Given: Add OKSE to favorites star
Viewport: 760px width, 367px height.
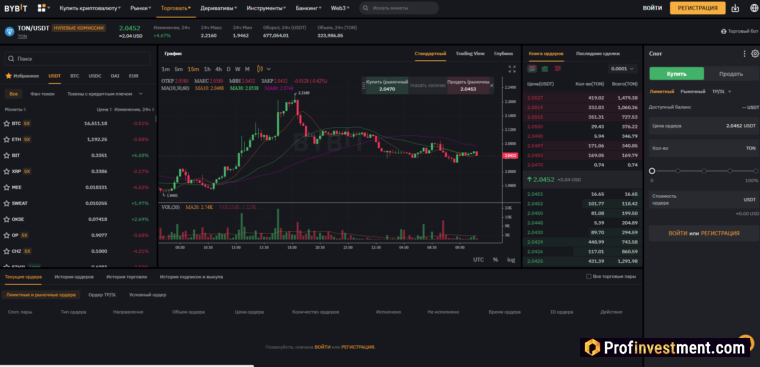Looking at the screenshot, I should pyautogui.click(x=7, y=219).
